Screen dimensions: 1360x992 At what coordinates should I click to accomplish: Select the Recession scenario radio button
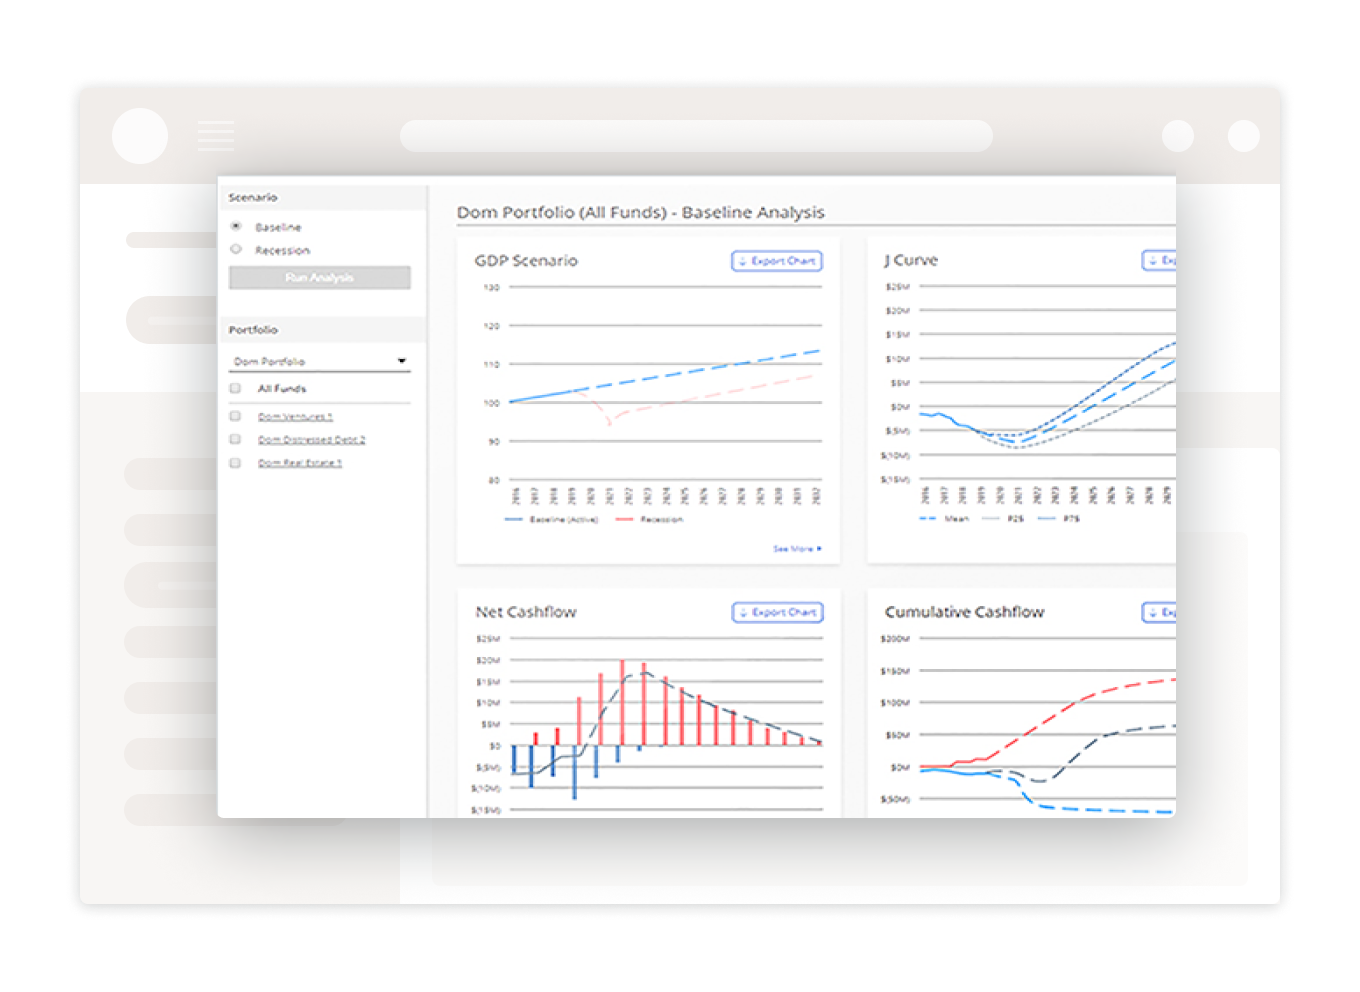click(x=235, y=249)
